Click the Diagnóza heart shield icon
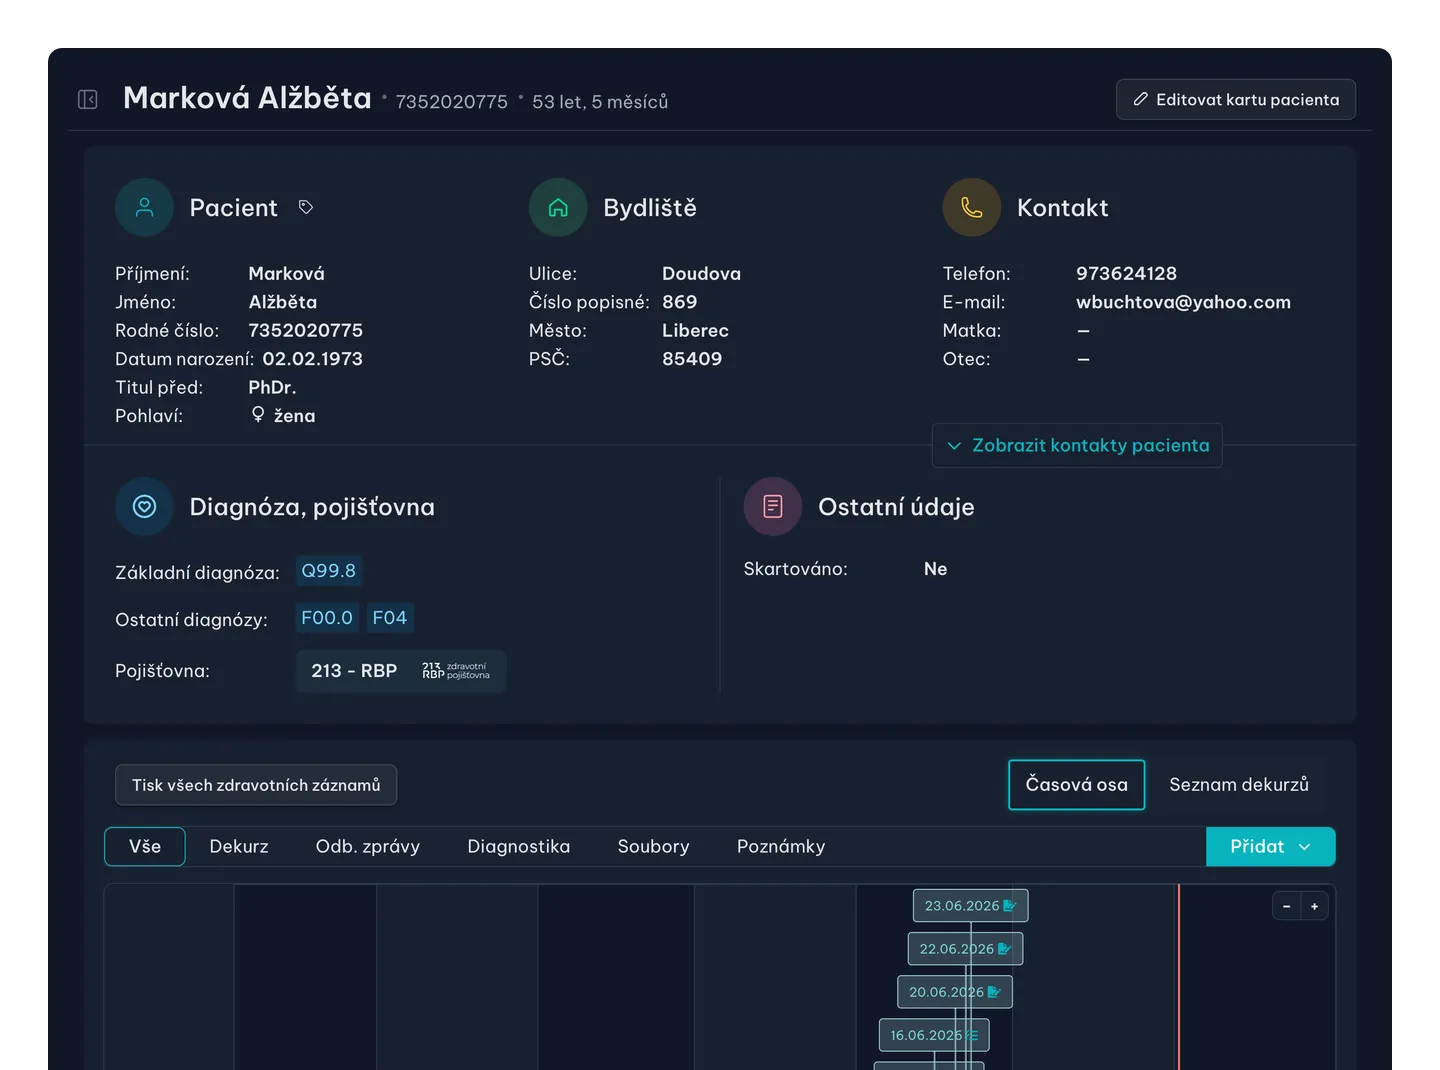 click(x=145, y=506)
